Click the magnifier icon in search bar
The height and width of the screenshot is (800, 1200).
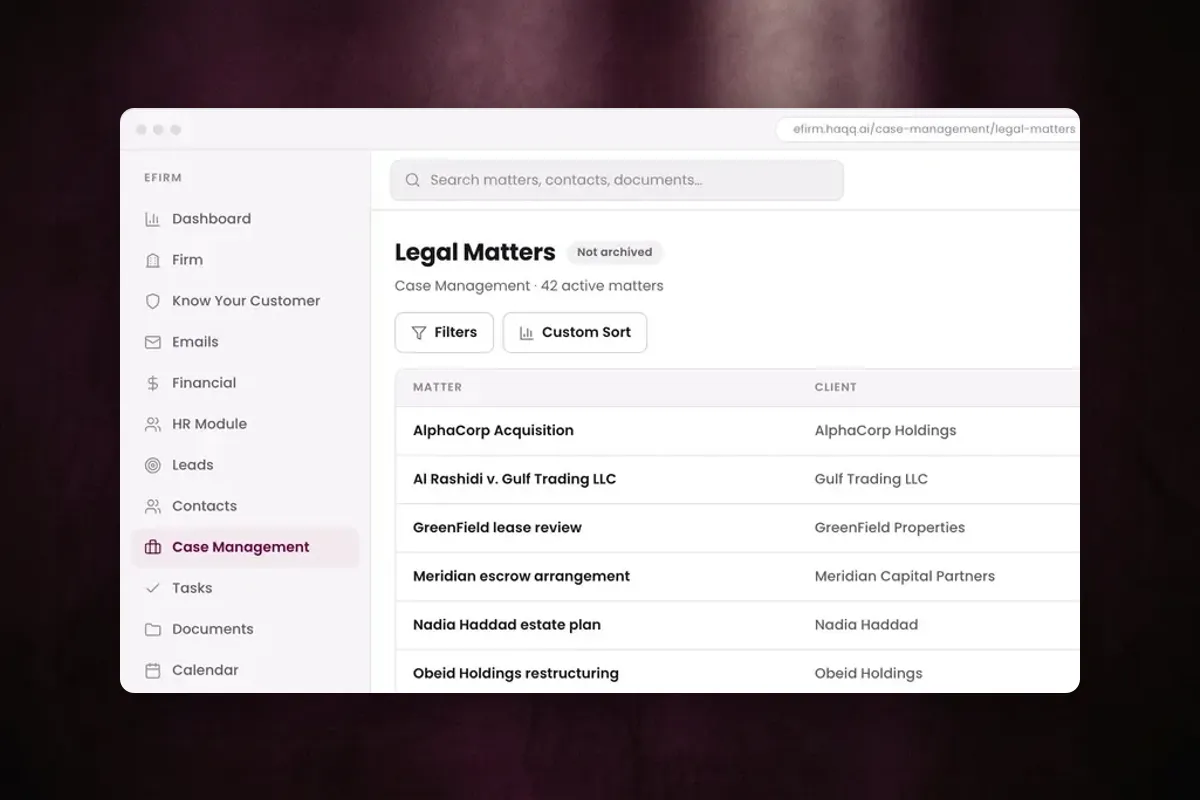click(x=412, y=180)
